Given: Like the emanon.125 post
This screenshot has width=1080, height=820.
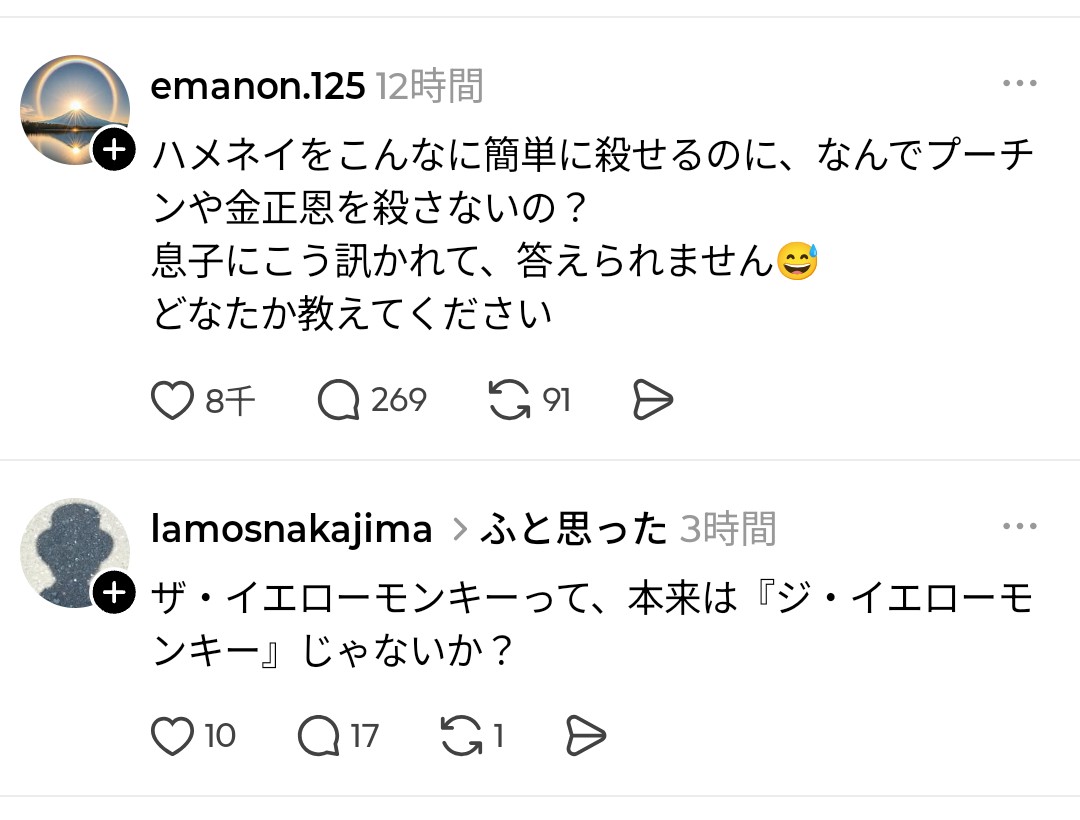Looking at the screenshot, I should click(x=172, y=401).
